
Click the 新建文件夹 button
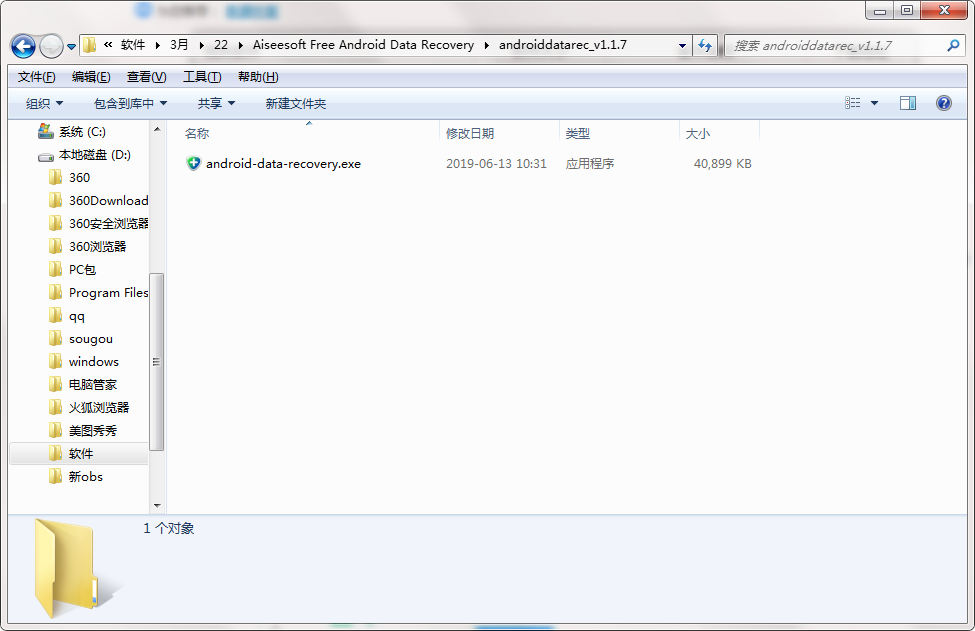pyautogui.click(x=295, y=103)
